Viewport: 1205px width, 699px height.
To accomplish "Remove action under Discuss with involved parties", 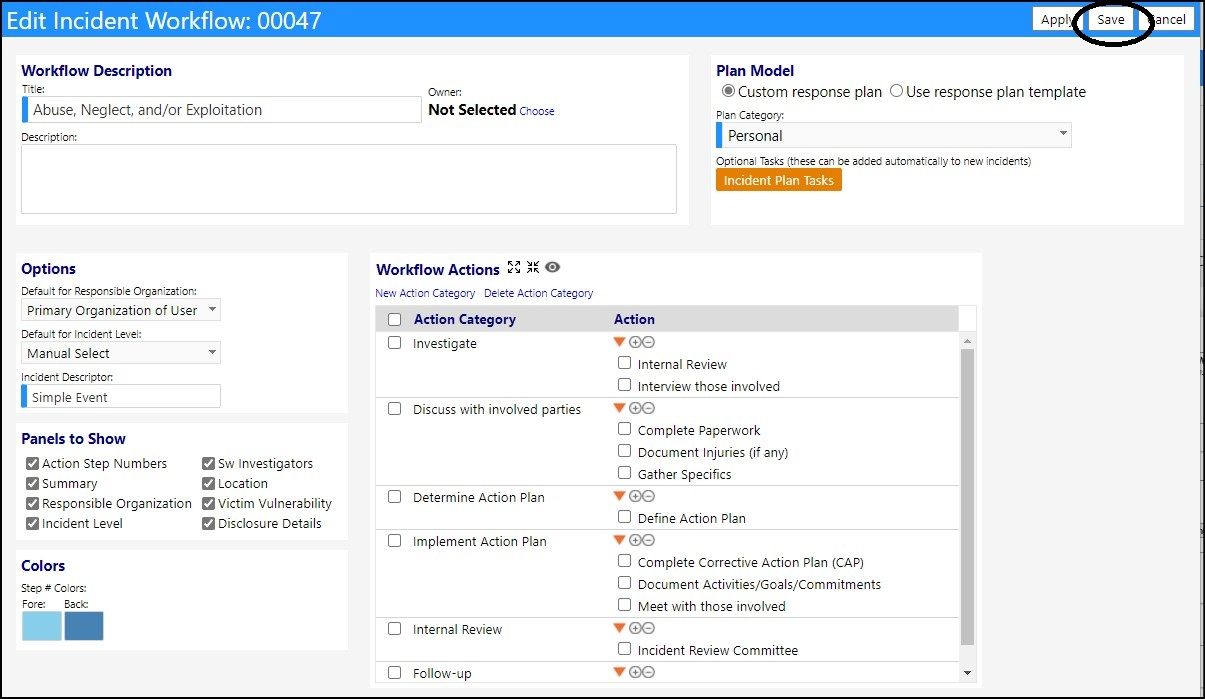I will [648, 408].
